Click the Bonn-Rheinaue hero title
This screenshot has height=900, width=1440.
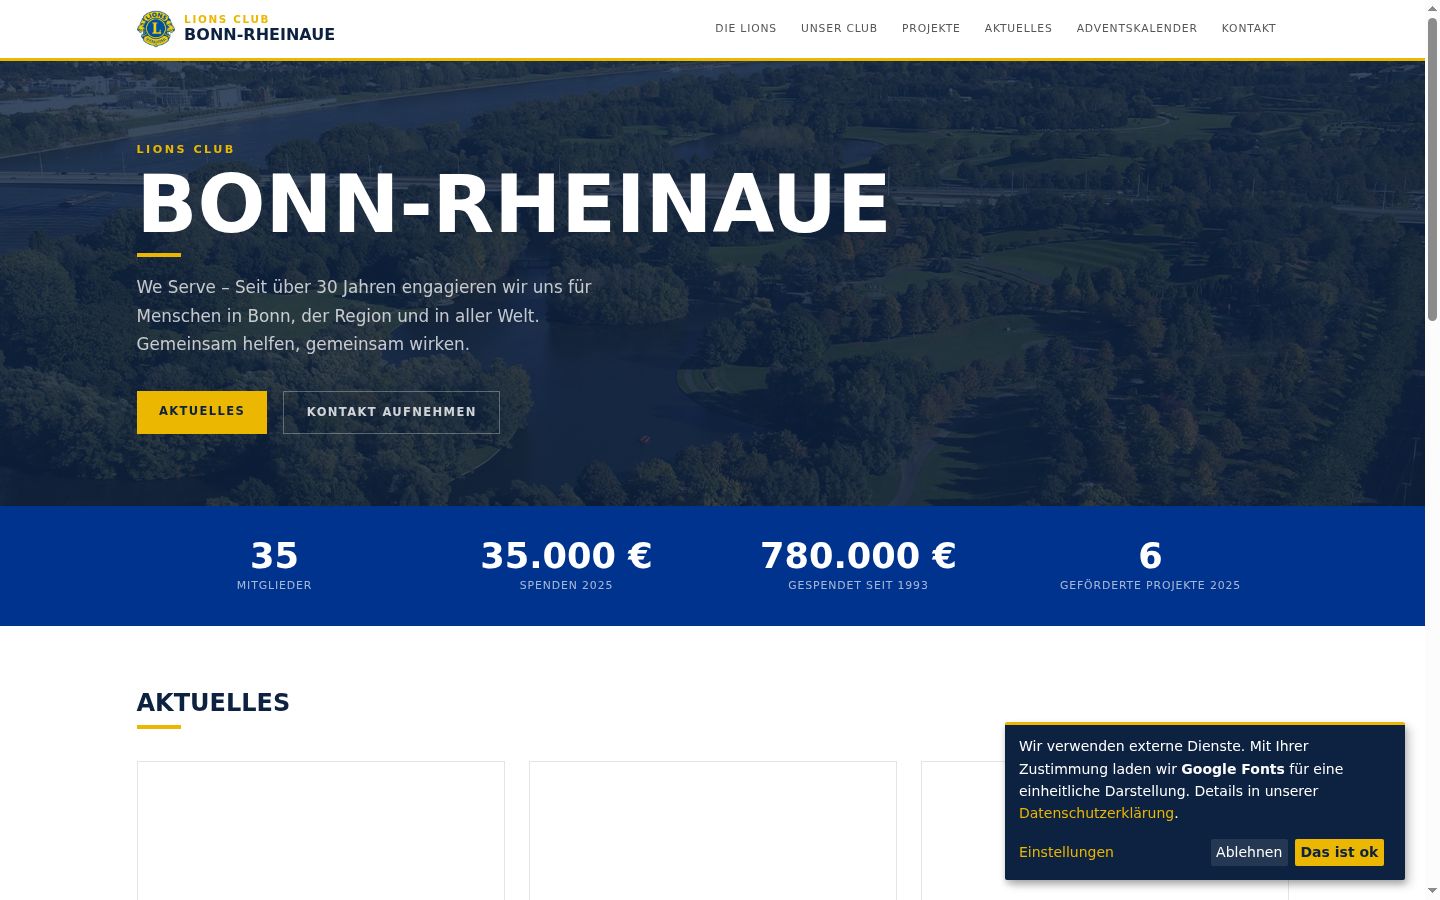pyautogui.click(x=513, y=204)
